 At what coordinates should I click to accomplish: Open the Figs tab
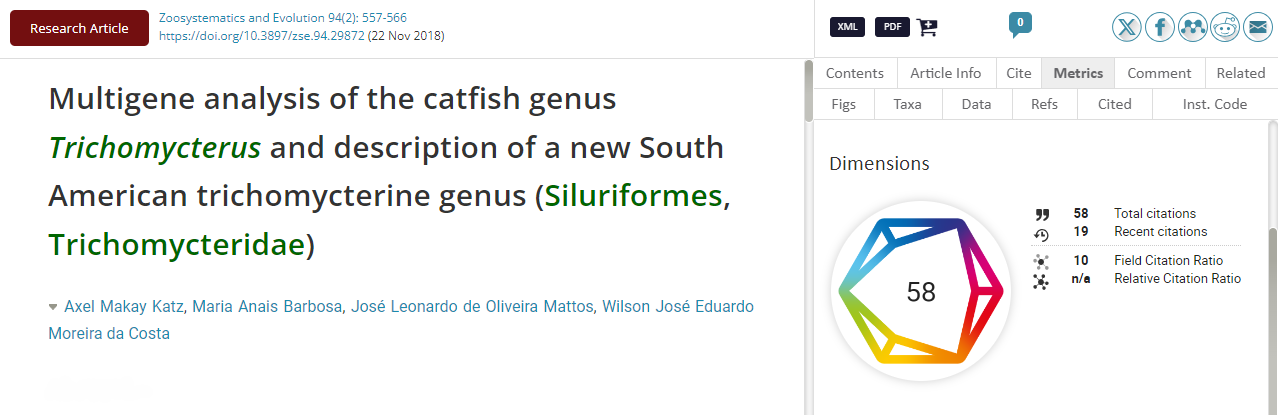click(844, 104)
